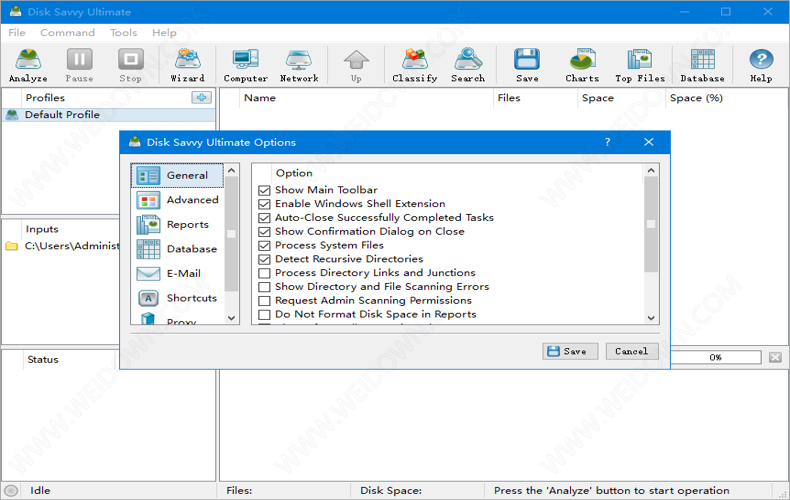The width and height of the screenshot is (790, 500).
Task: Toggle Enable Windows Shell Extension
Action: click(x=264, y=204)
